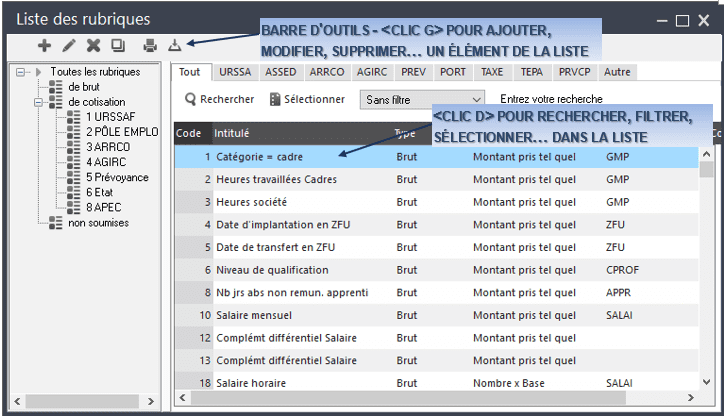Click the pencil icon to modify the rubrique
Viewport: 724px width, 416px height.
pos(69,45)
